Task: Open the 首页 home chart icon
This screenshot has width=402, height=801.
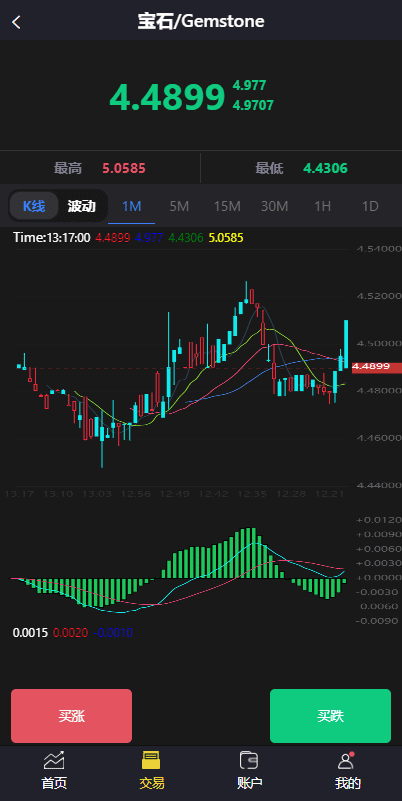Action: (x=54, y=761)
